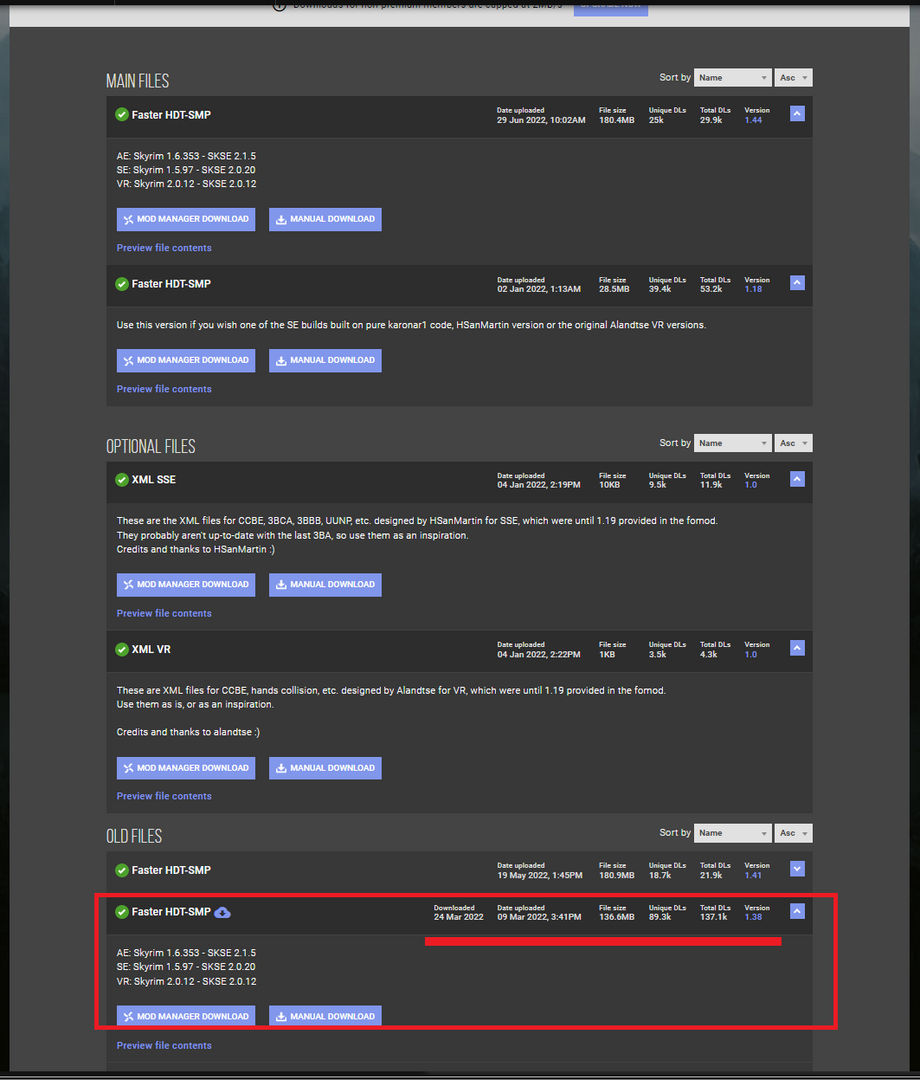
Task: Click Faster HDT-SMP title of 19 May 2022 file
Action: [x=171, y=871]
